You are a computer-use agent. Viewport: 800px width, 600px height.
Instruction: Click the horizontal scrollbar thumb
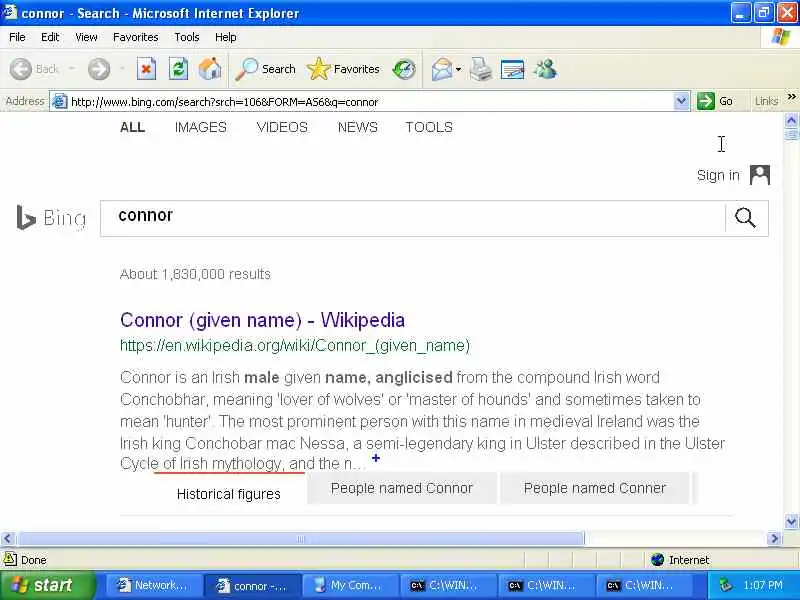click(301, 538)
